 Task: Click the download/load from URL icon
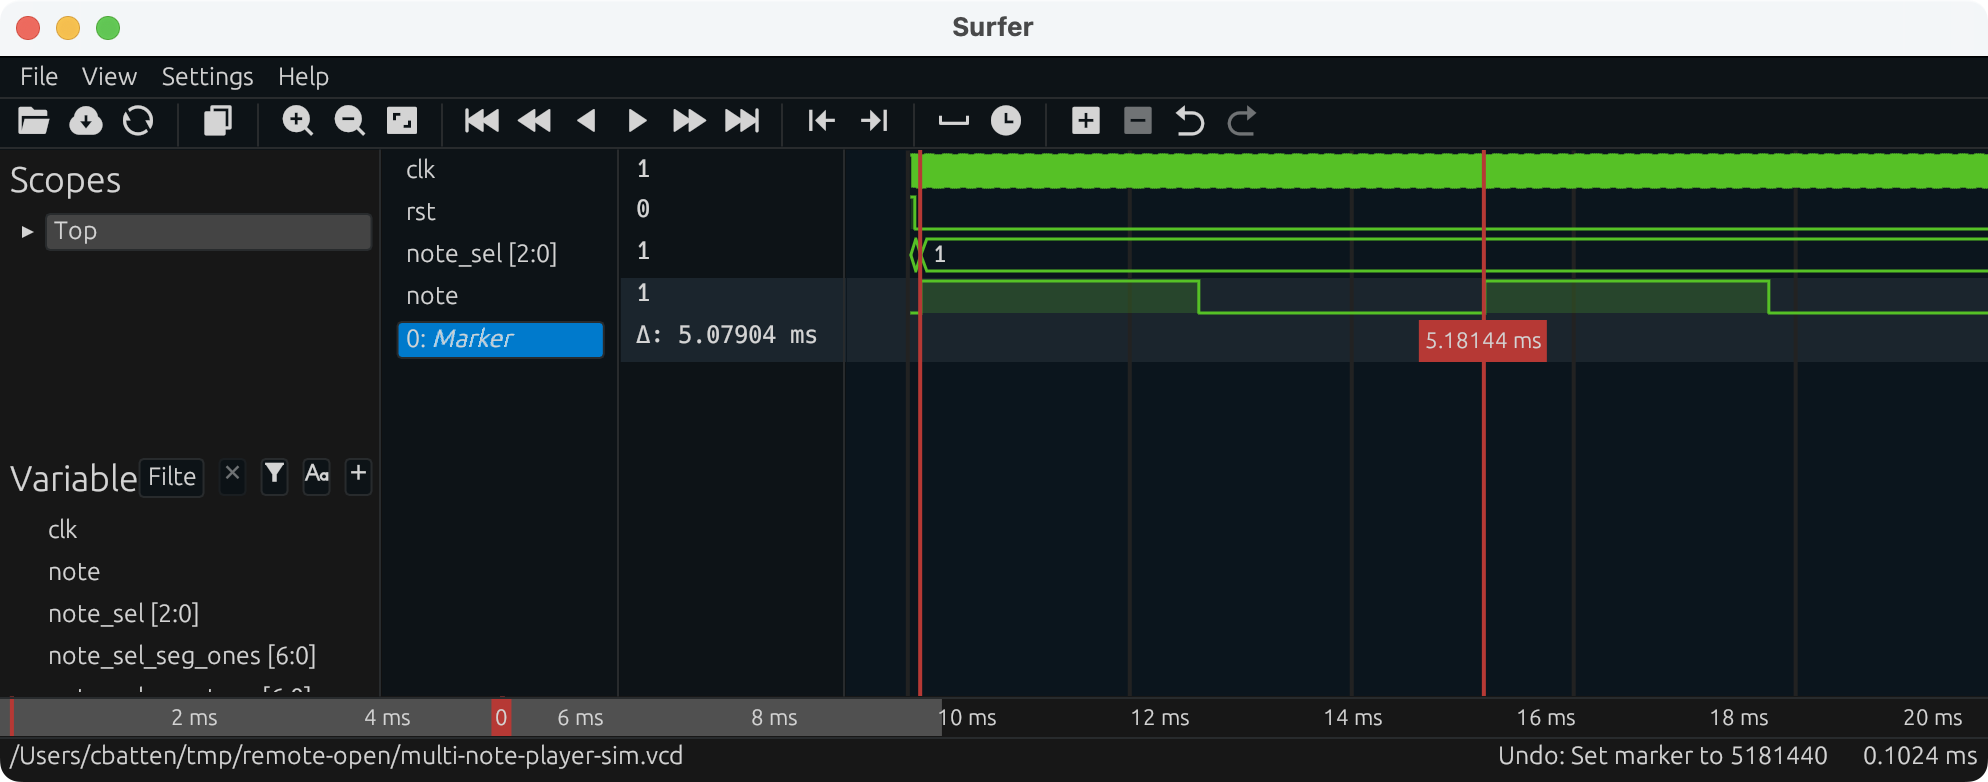point(86,121)
